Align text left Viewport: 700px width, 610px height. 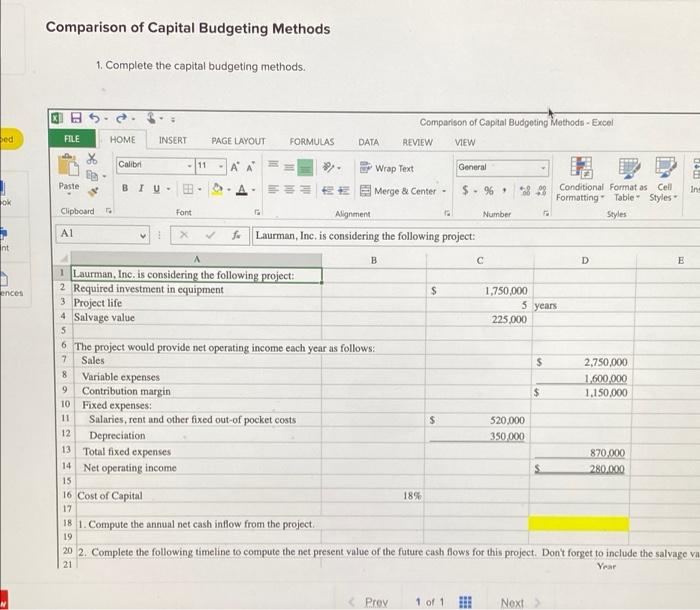pos(273,190)
